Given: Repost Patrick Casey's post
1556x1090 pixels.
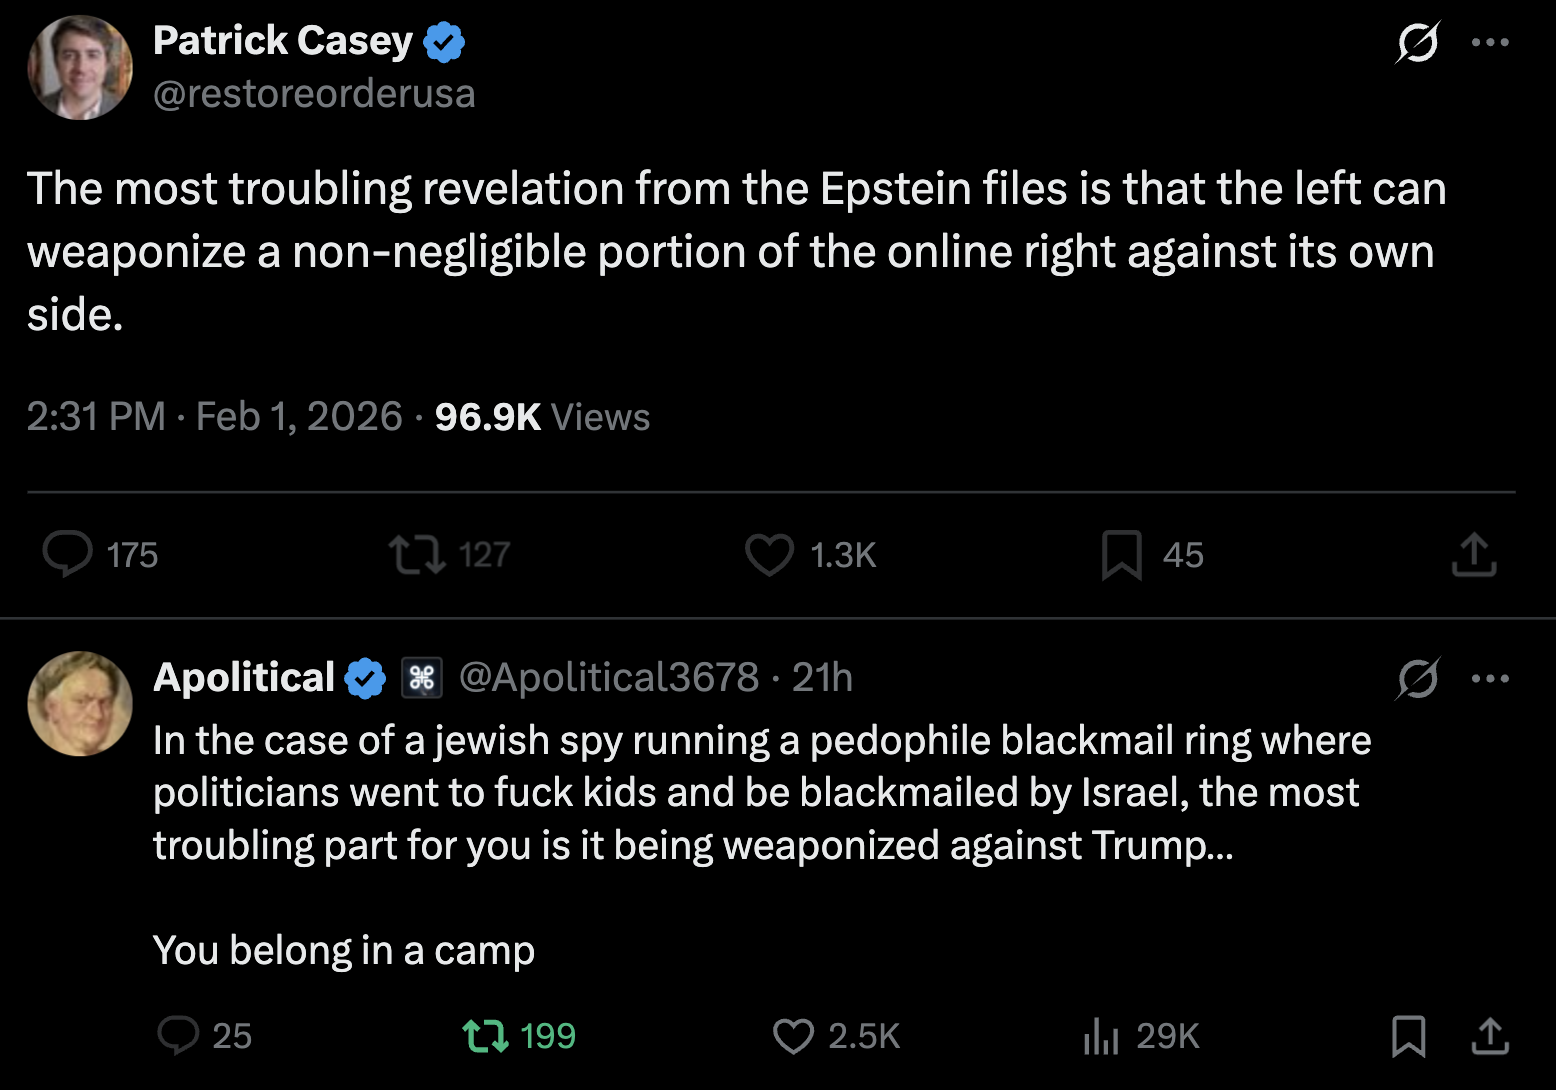Looking at the screenshot, I should [x=416, y=554].
